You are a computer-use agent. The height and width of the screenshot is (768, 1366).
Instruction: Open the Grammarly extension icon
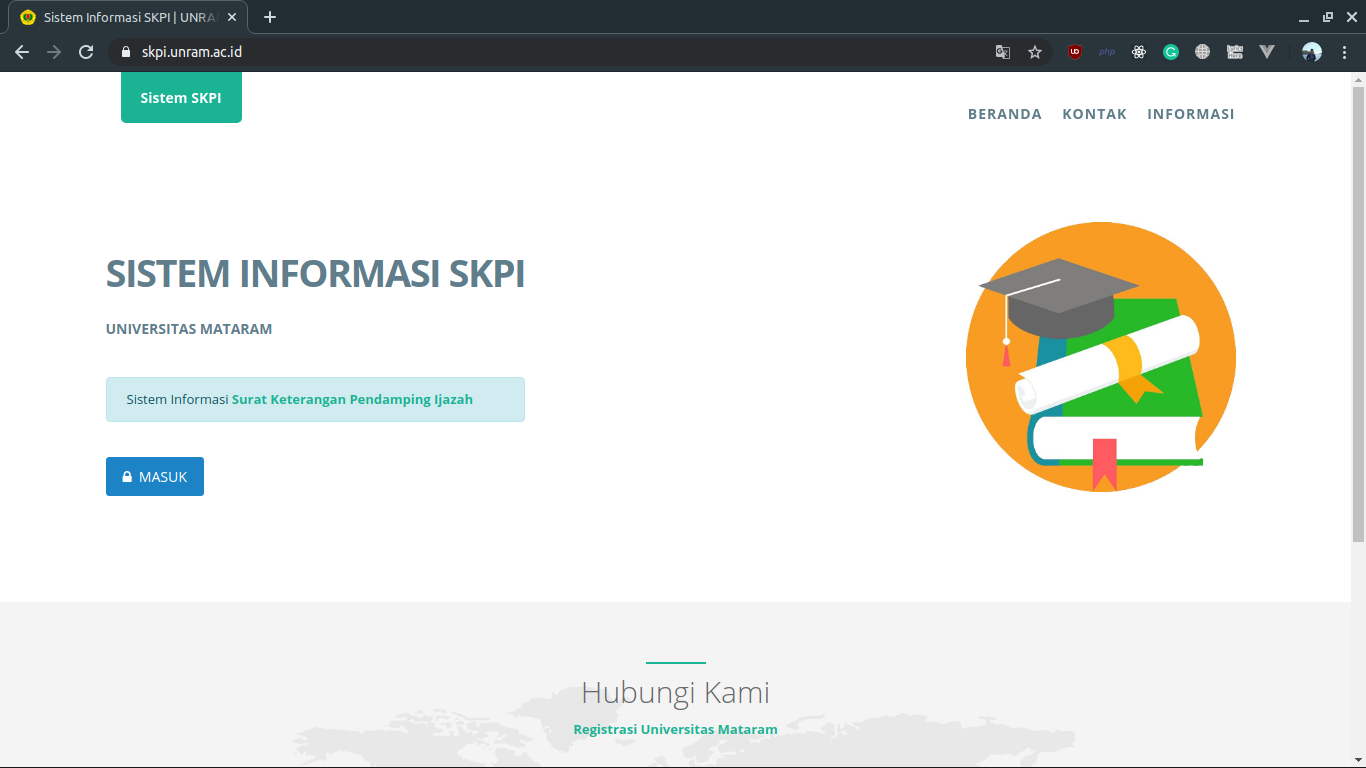coord(1171,52)
